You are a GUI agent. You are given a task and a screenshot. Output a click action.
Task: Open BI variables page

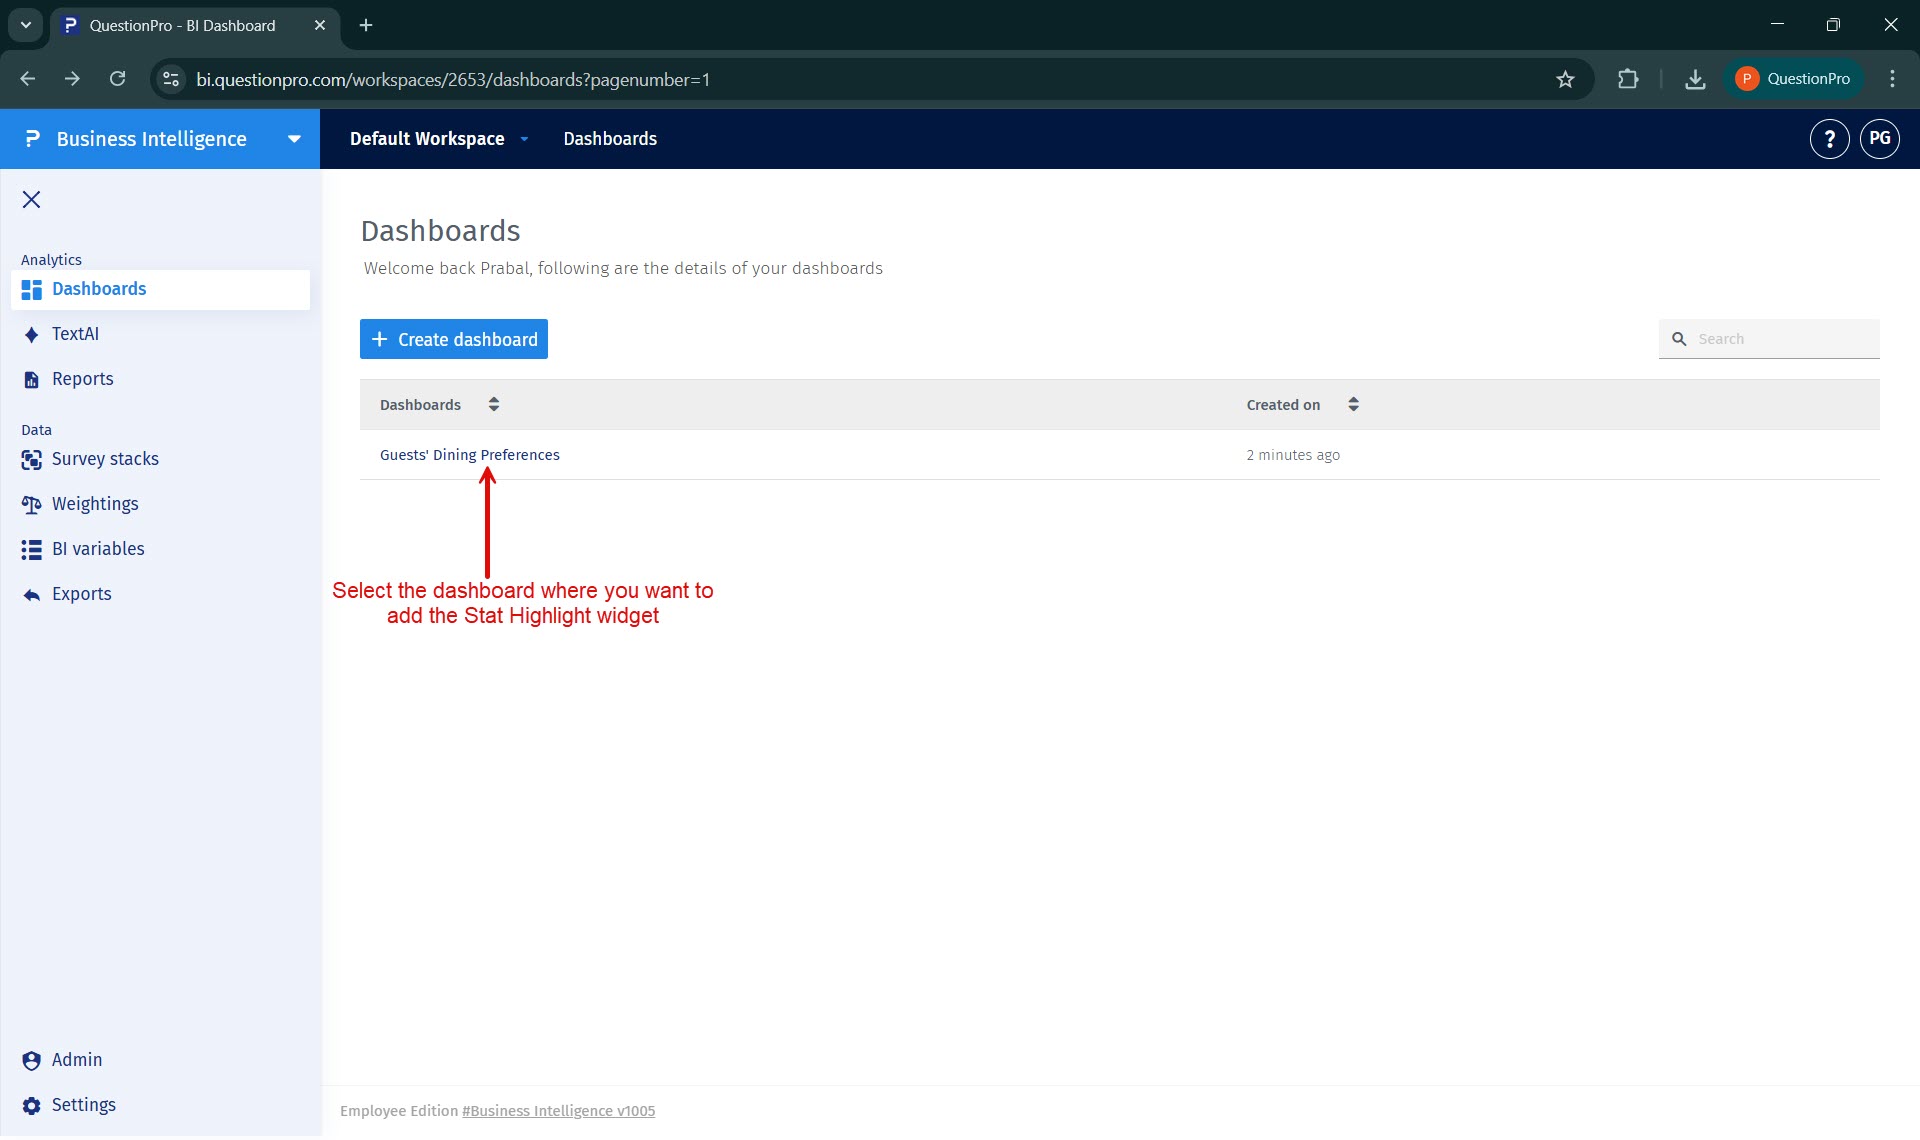point(97,549)
